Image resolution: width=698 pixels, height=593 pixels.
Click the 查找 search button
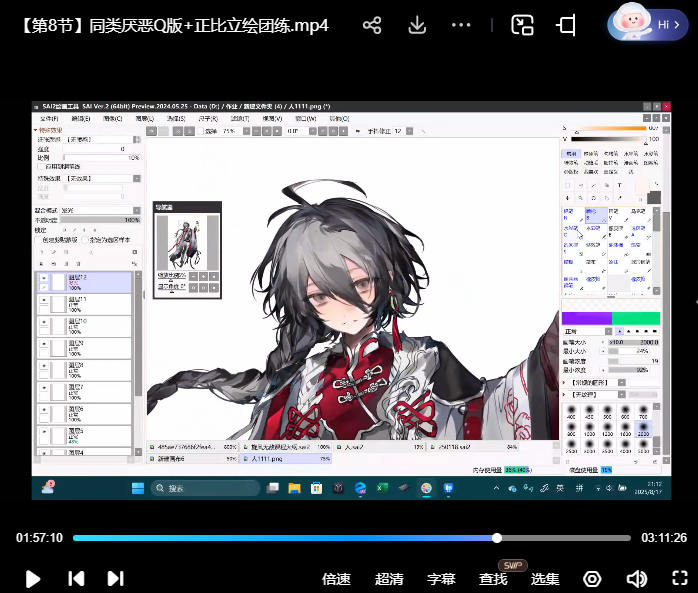pos(493,579)
